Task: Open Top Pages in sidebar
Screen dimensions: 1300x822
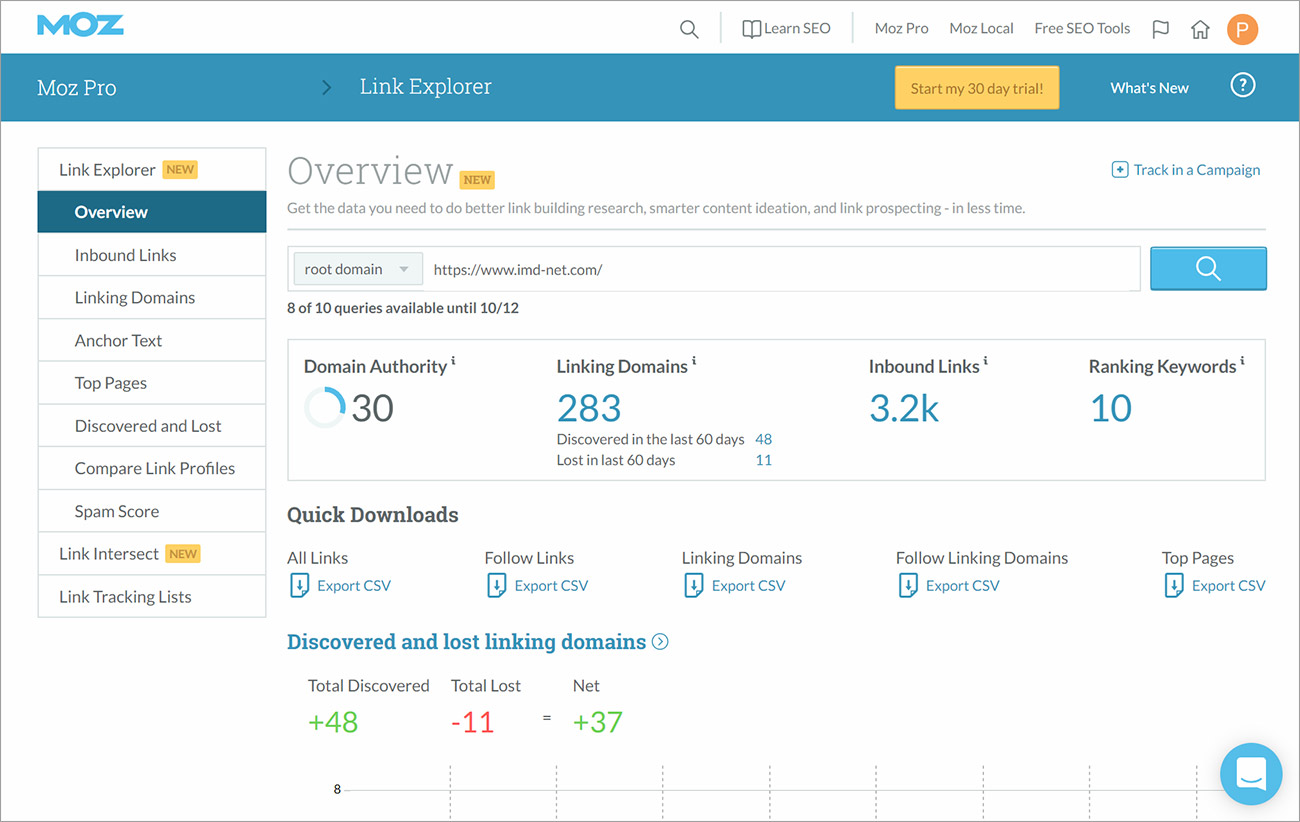Action: click(152, 383)
